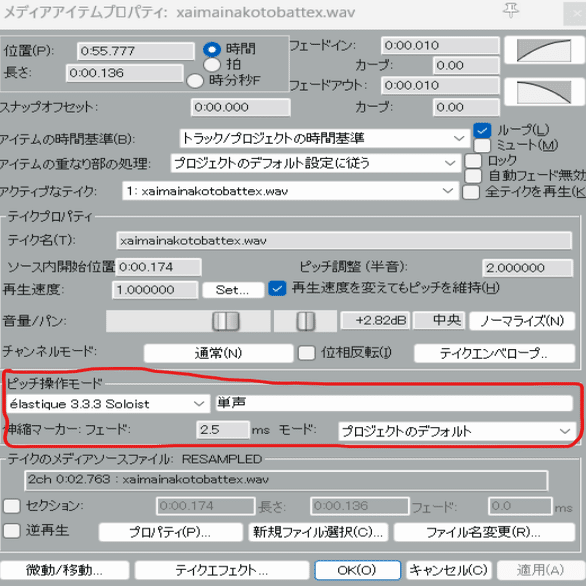Open テイクエフェクト... button
The image size is (586, 586).
click(x=222, y=570)
